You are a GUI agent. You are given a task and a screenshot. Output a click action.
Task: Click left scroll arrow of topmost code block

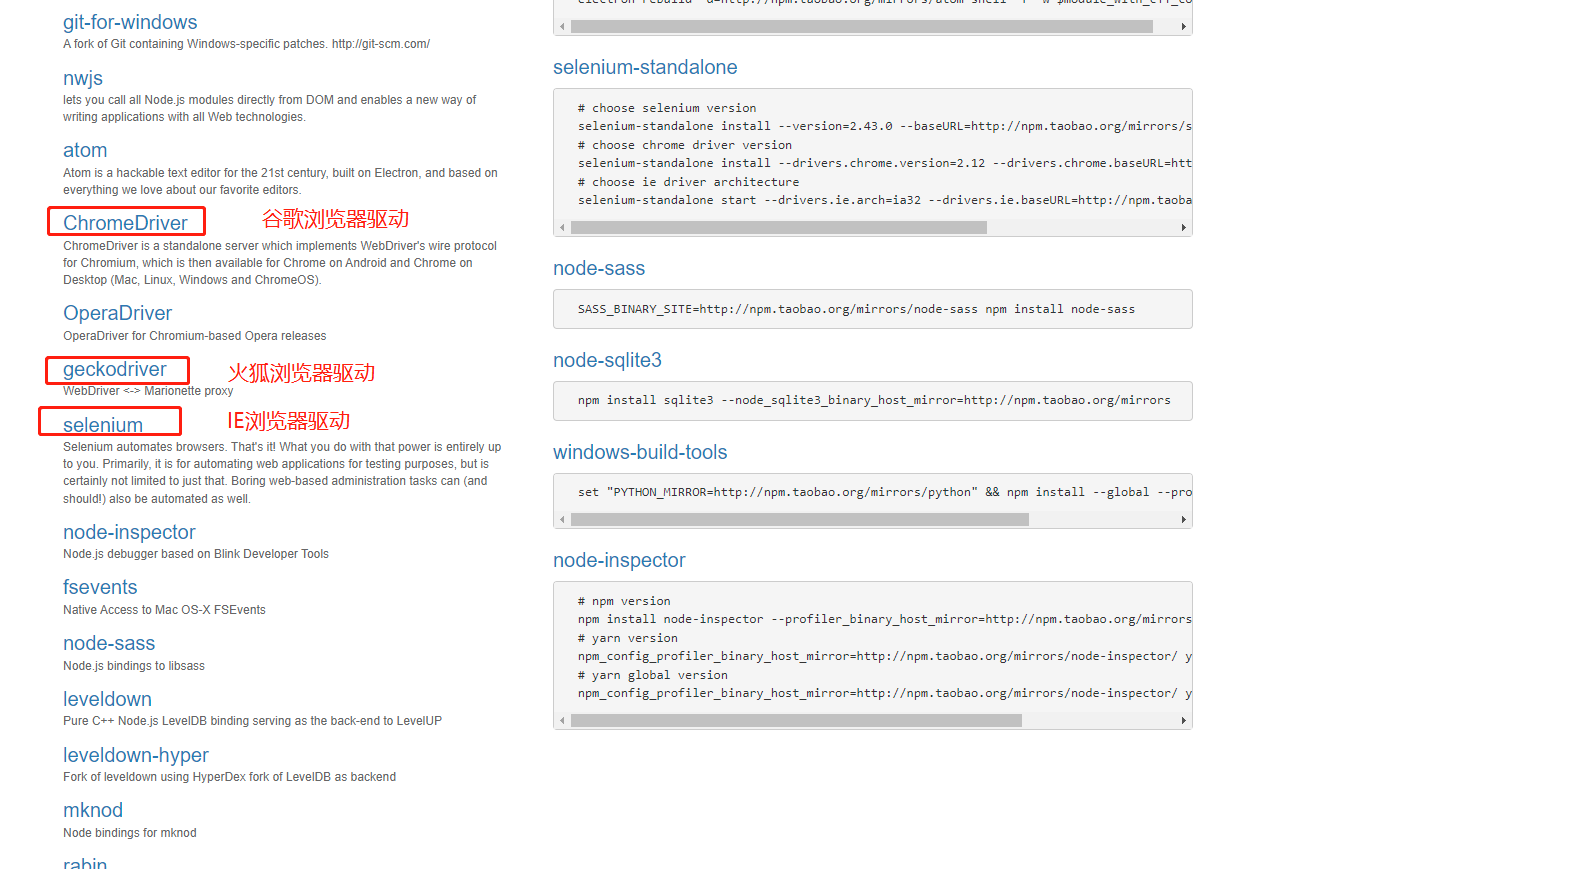[x=562, y=27]
